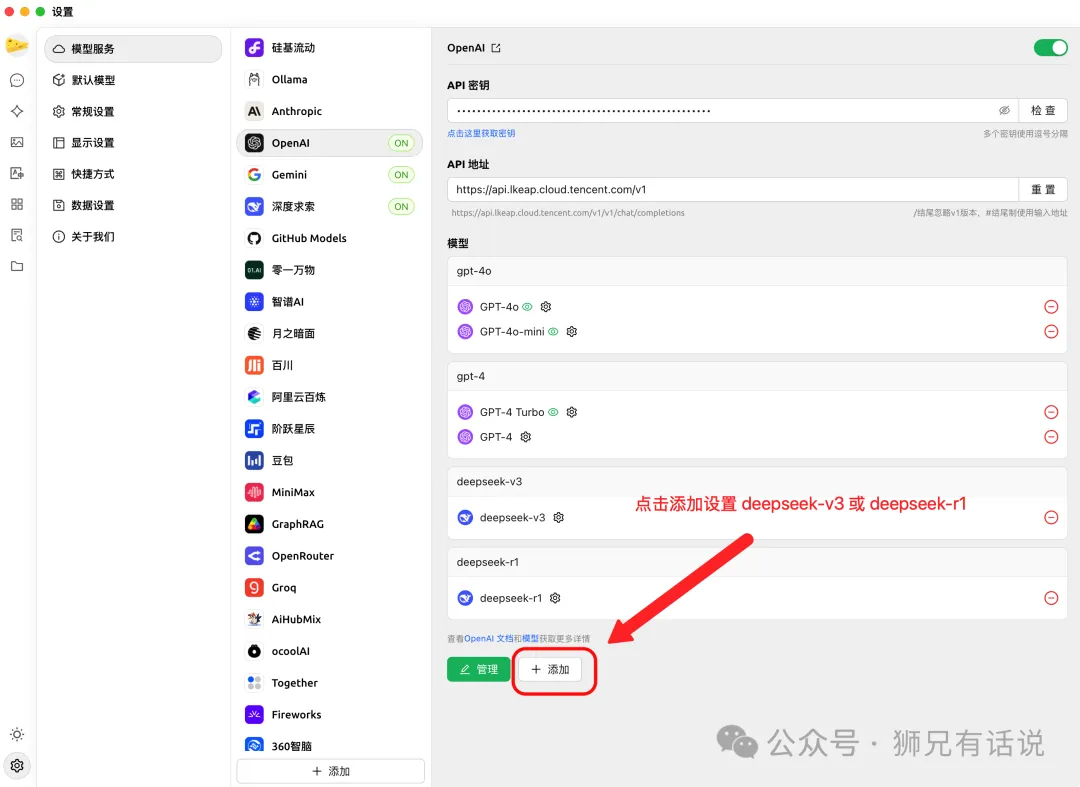Open 数据设置 settings section
The width and height of the screenshot is (1080, 787).
click(133, 205)
